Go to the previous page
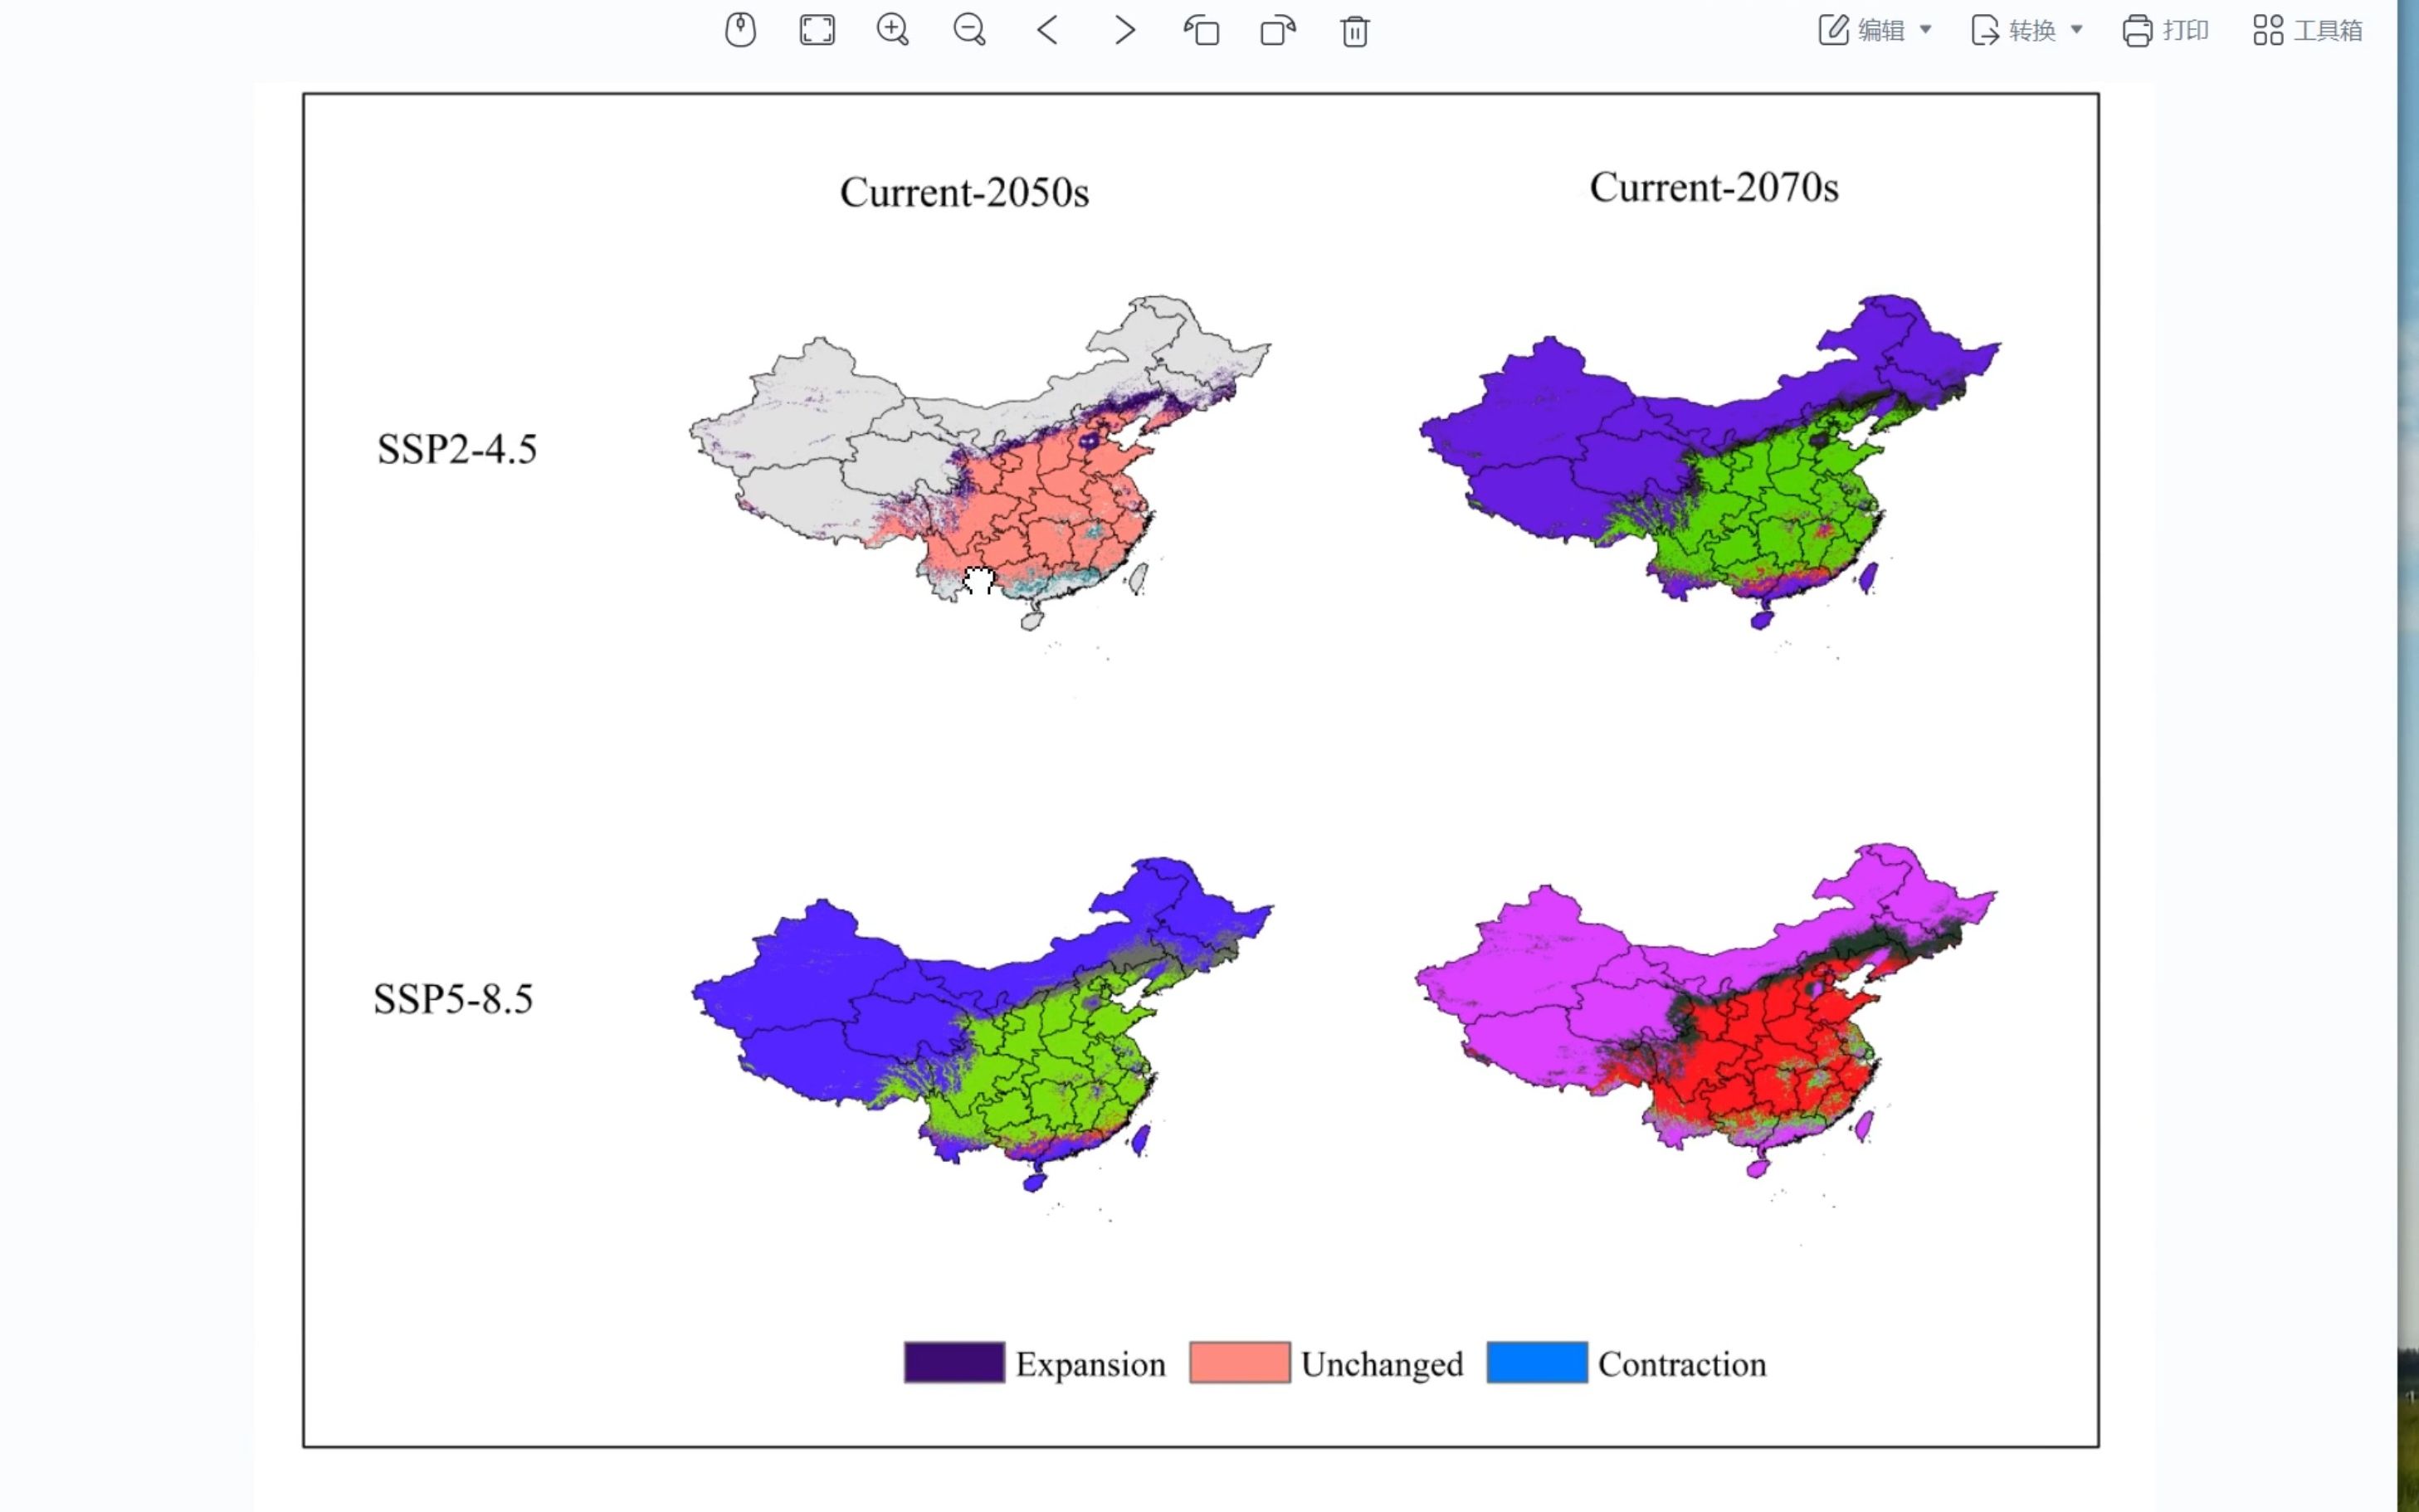 (1048, 30)
